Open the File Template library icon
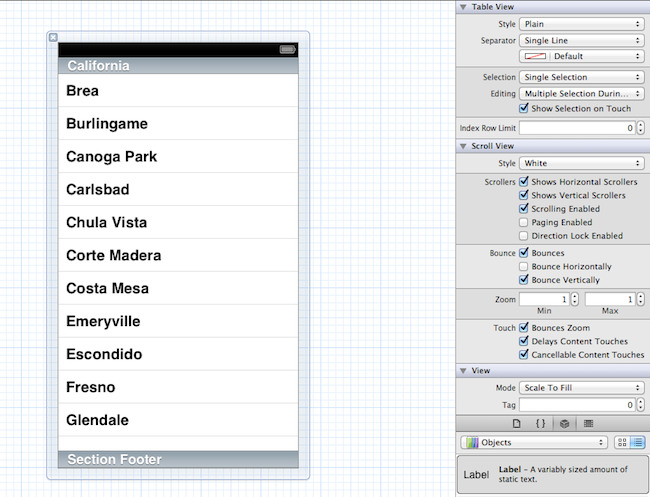Screen dimensions: 650x497 pos(516,424)
